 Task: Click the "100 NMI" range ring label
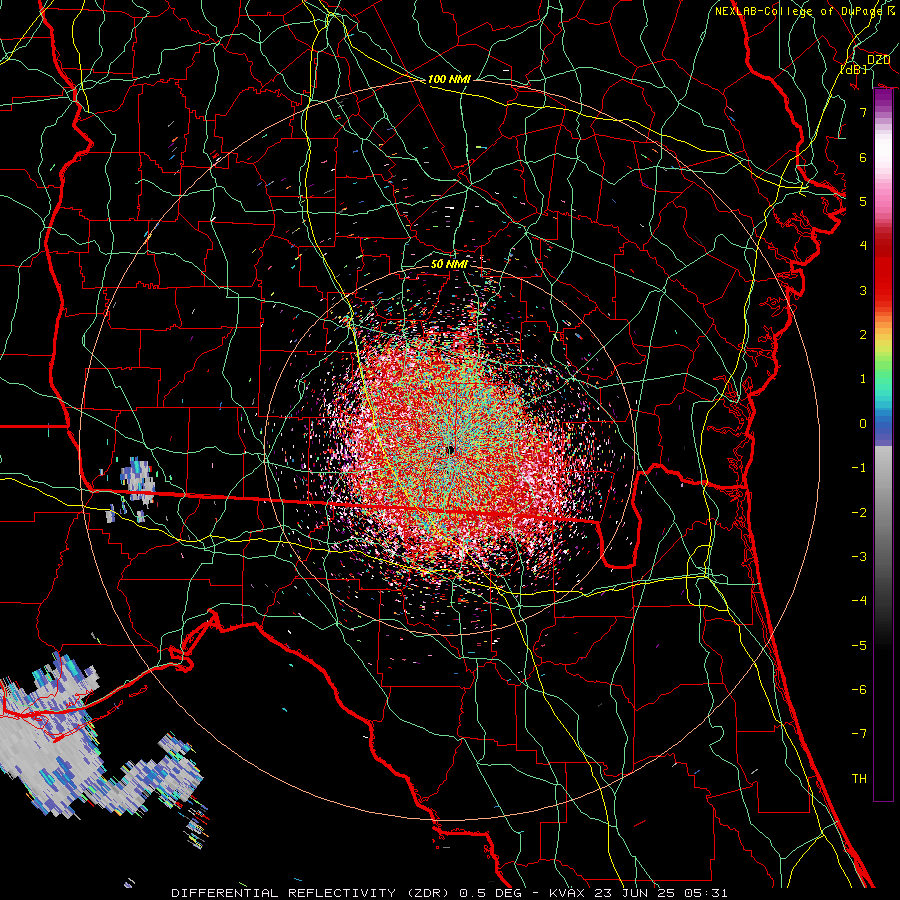[449, 79]
